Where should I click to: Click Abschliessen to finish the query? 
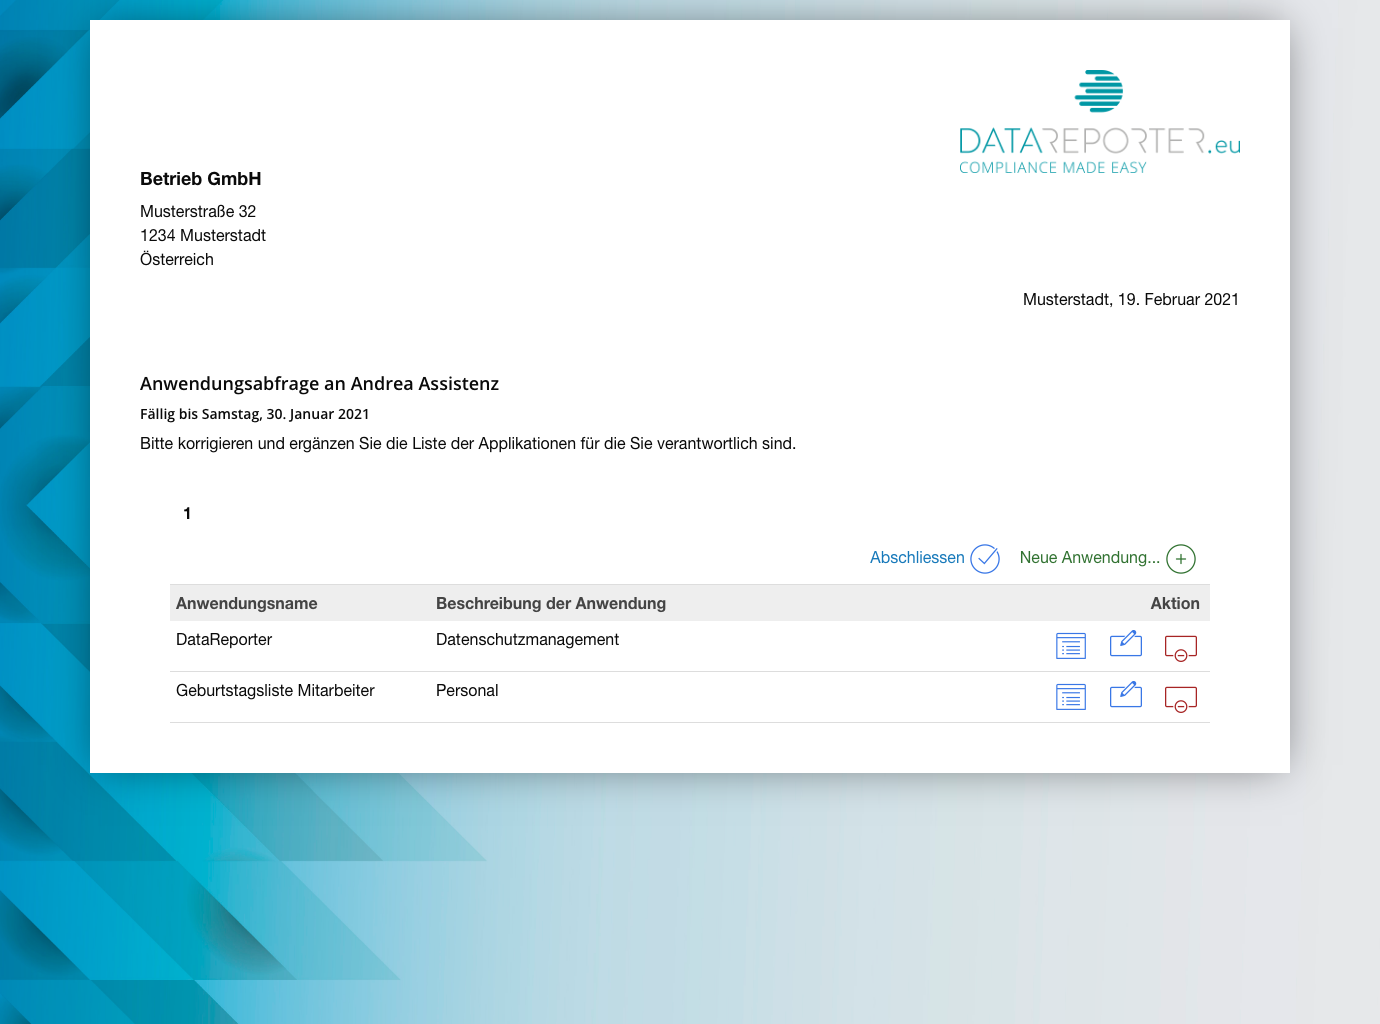coord(917,558)
